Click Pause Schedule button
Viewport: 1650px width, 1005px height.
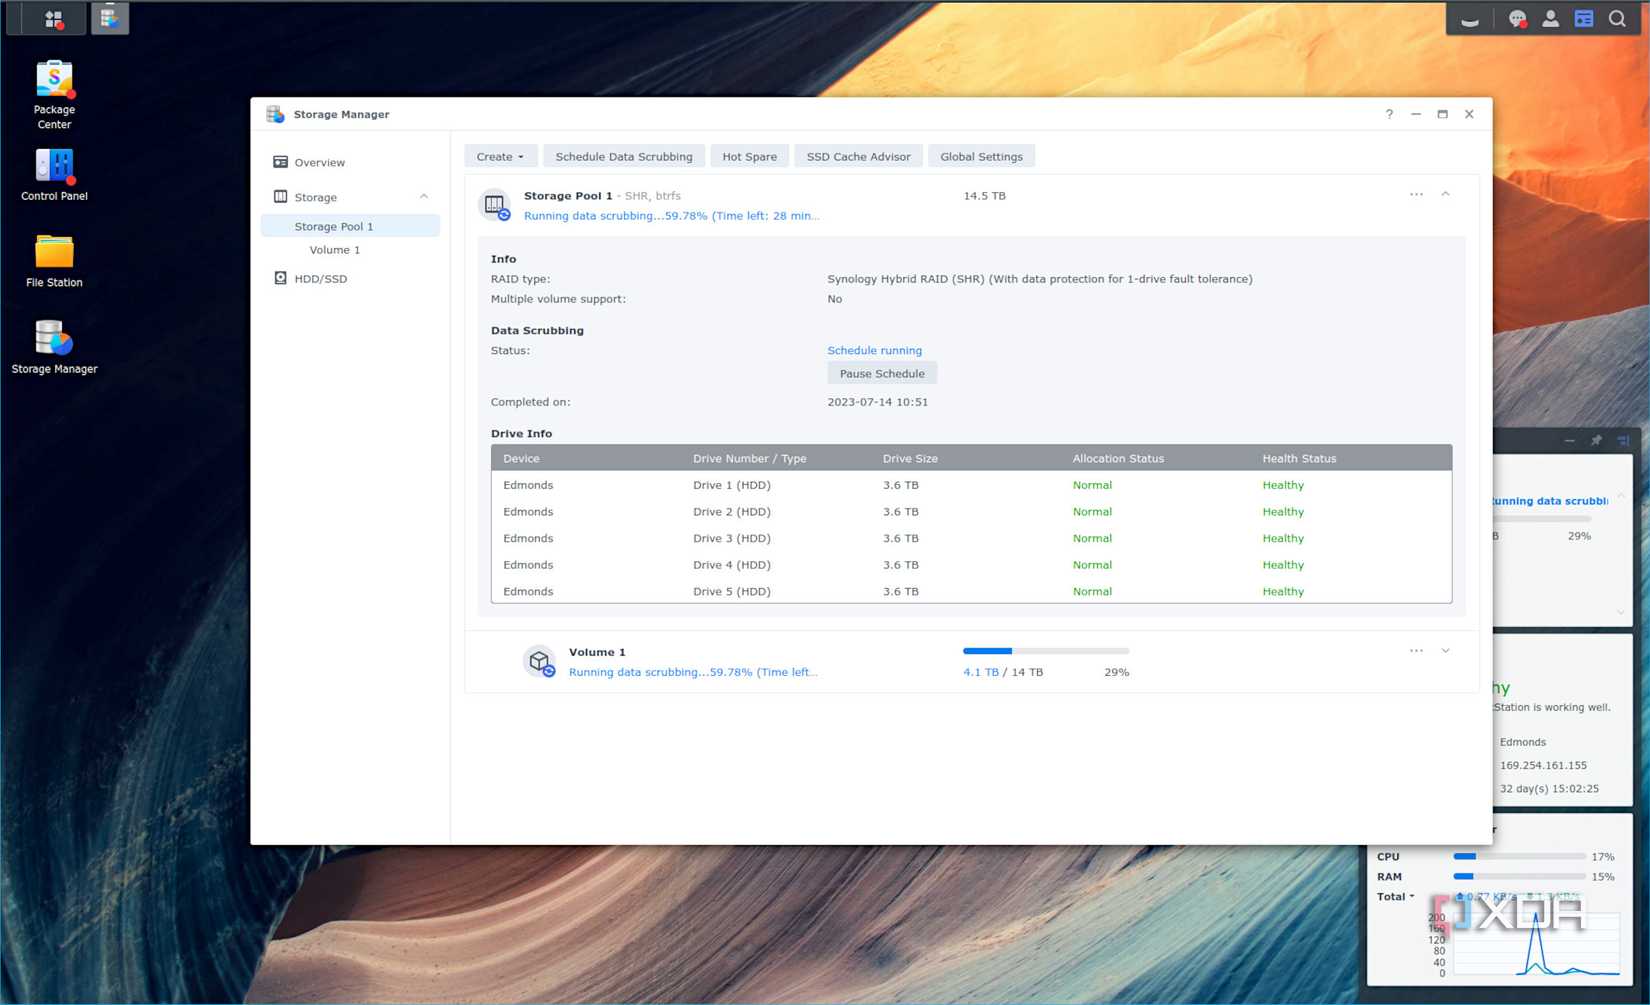[882, 374]
